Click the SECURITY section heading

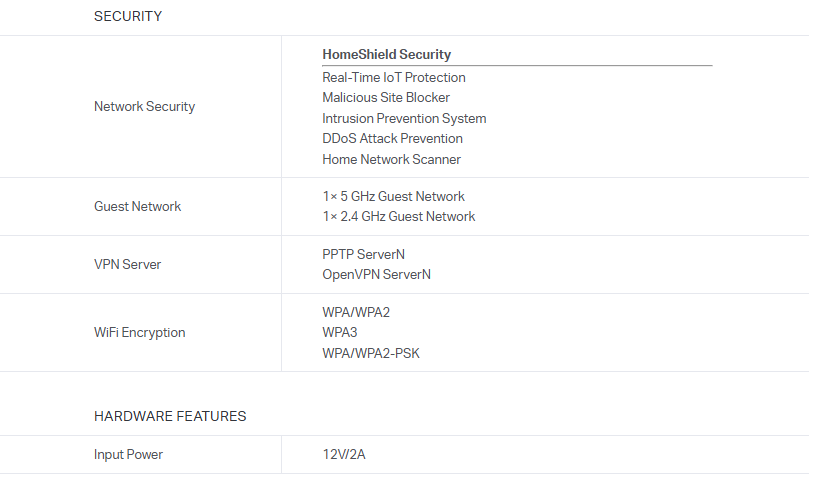tap(128, 16)
